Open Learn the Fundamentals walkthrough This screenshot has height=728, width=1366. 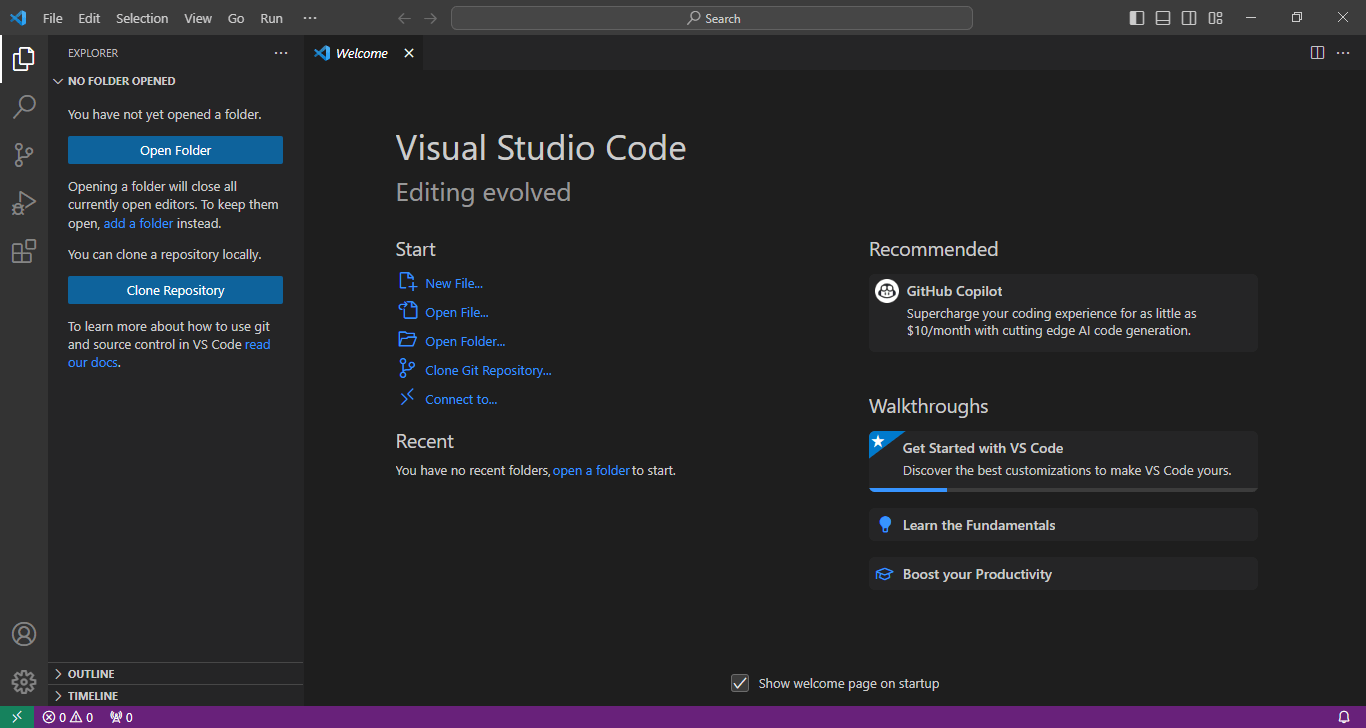1063,525
